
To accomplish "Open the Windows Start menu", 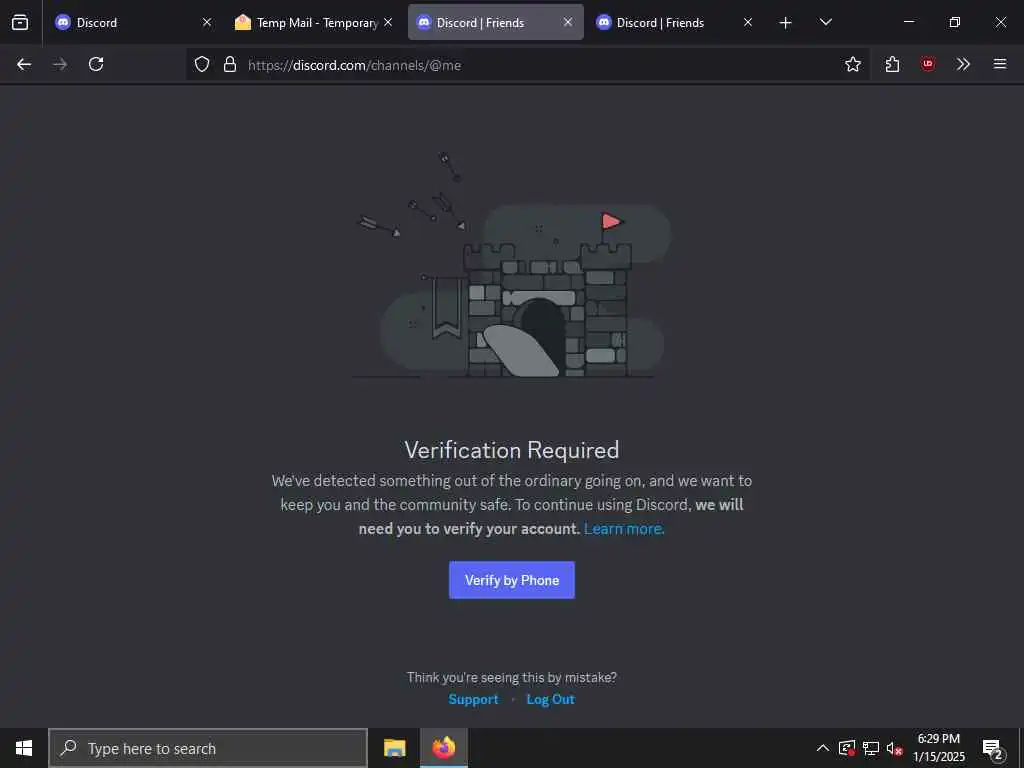I will click(24, 748).
